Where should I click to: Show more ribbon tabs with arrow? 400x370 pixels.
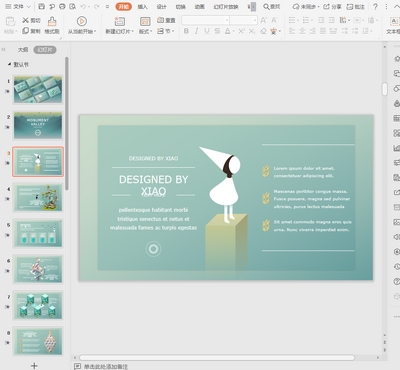[x=253, y=7]
